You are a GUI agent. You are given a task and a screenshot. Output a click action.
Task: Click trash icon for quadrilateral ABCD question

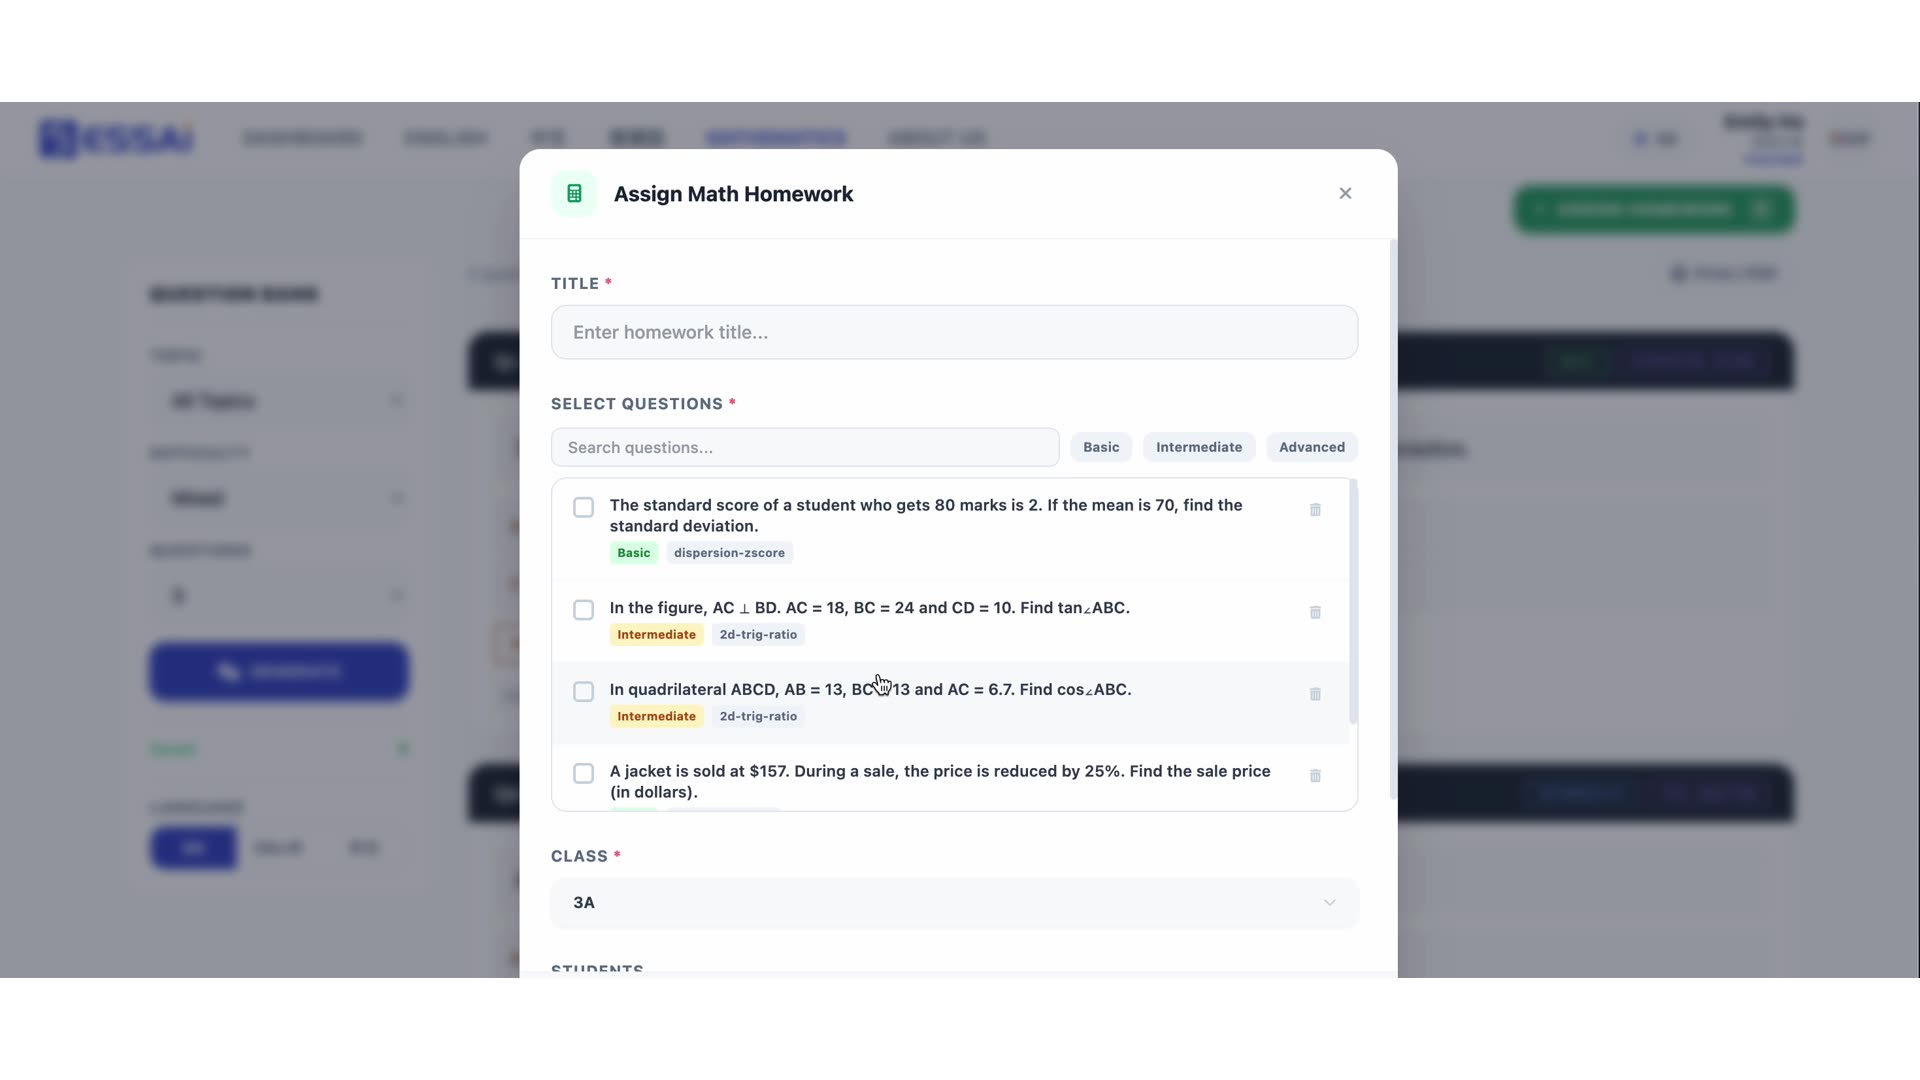point(1315,694)
